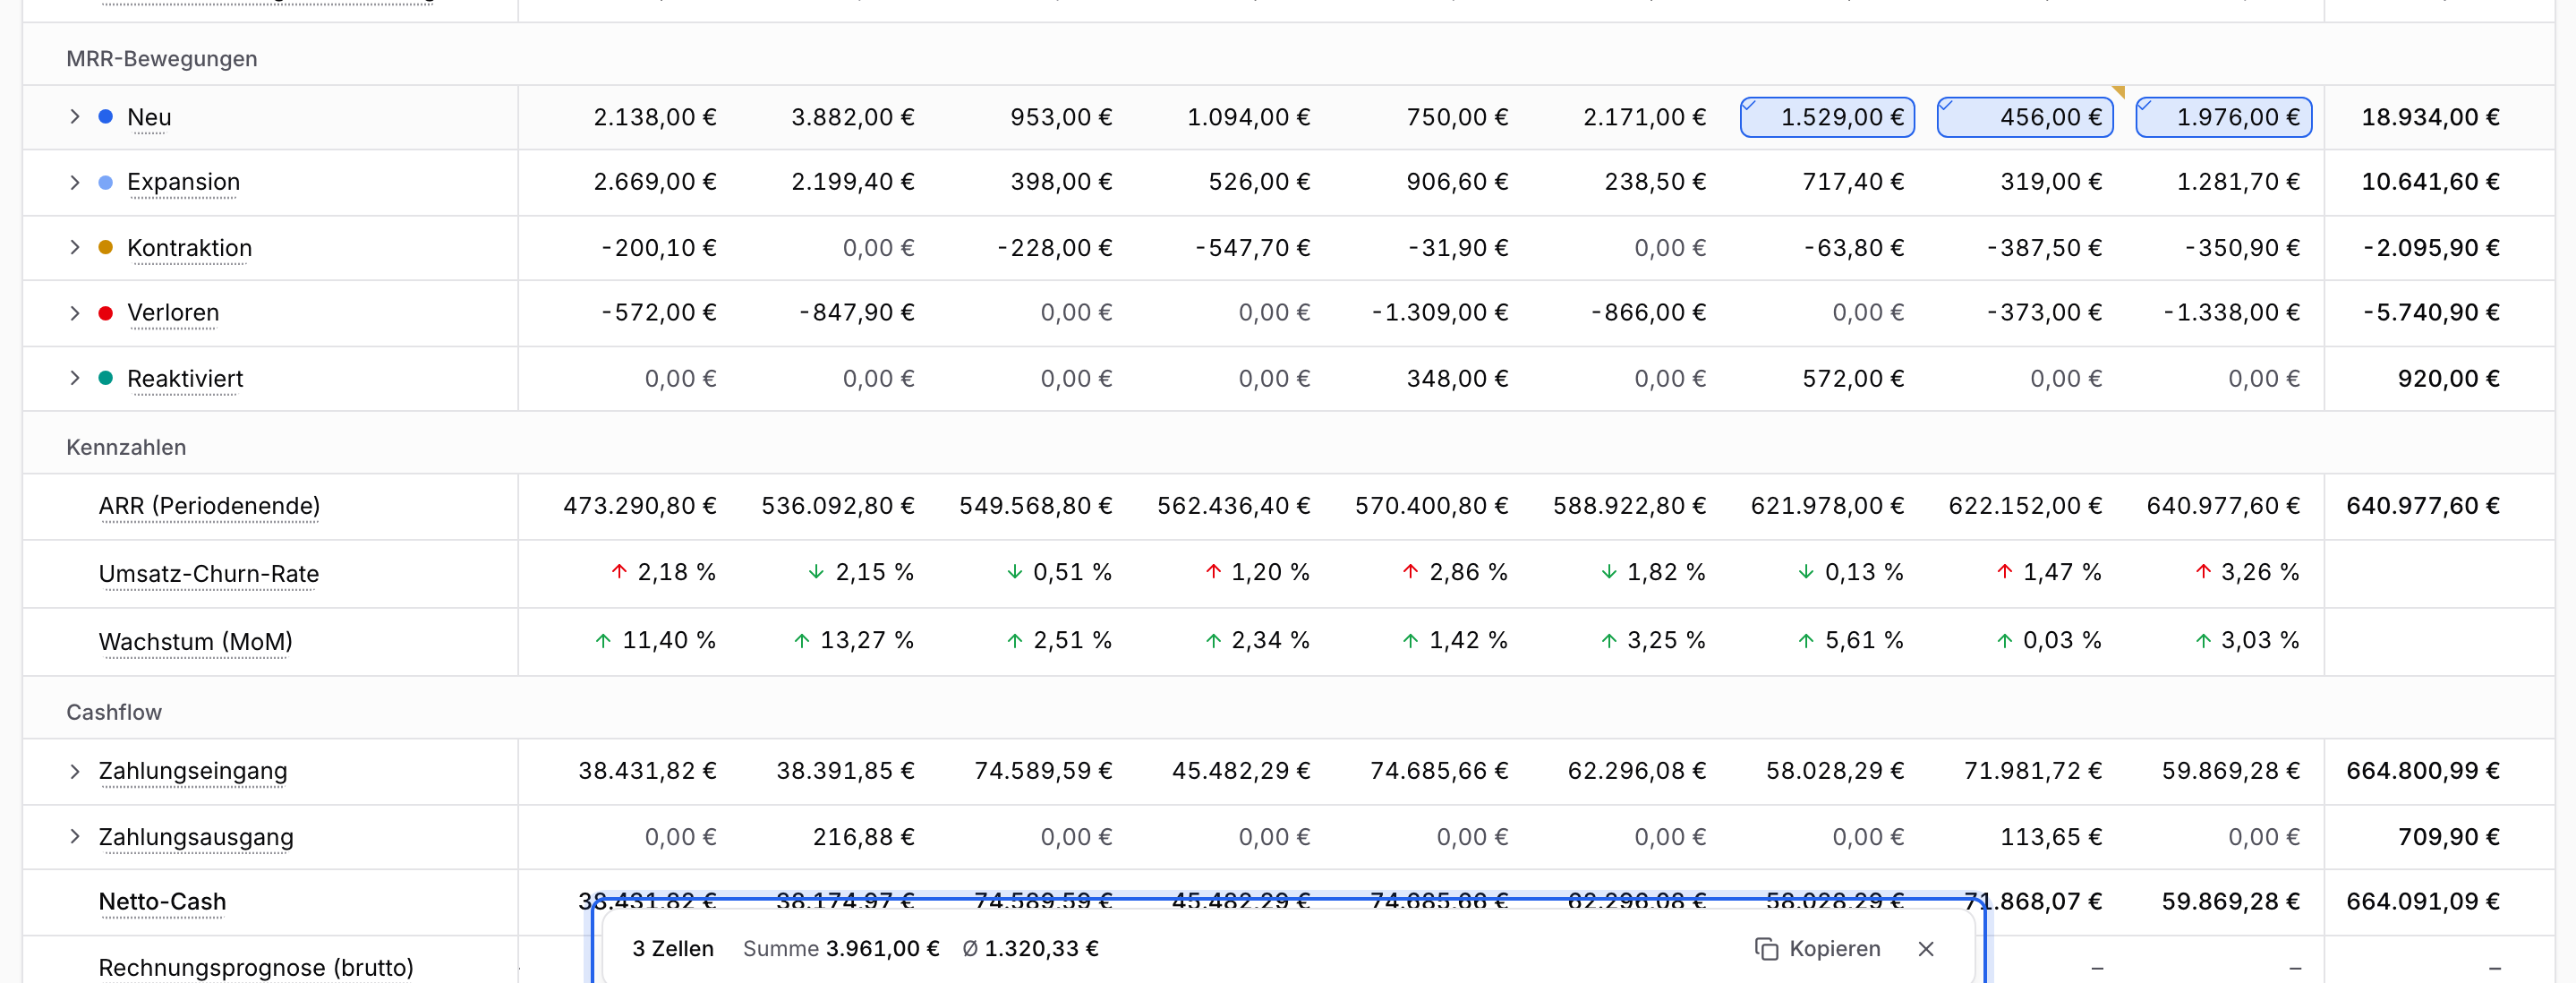
Task: Click the Cashflow section header
Action: (114, 712)
